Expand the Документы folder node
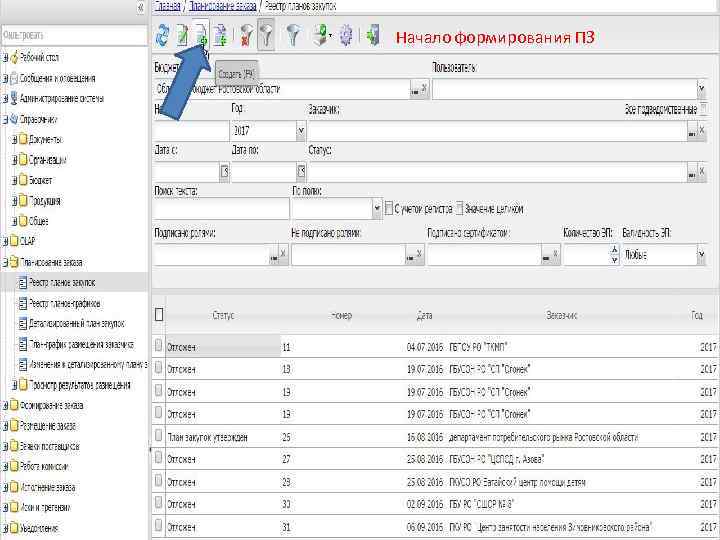The height and width of the screenshot is (540, 720). pyautogui.click(x=14, y=140)
